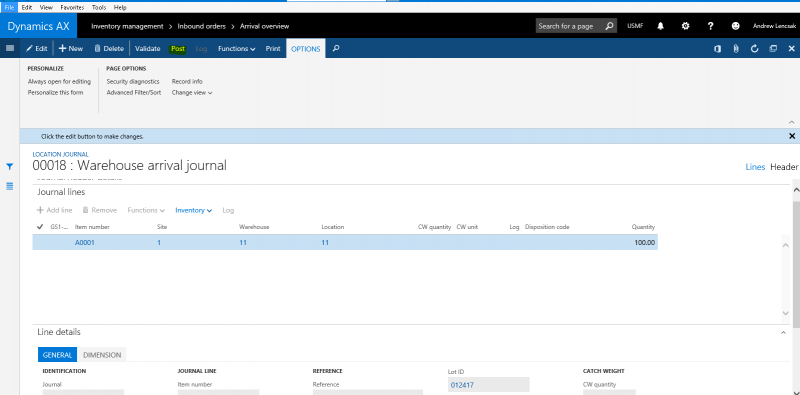This screenshot has height=395, width=800.
Task: Click the page vertical scrollbar up arrow
Action: [795, 189]
